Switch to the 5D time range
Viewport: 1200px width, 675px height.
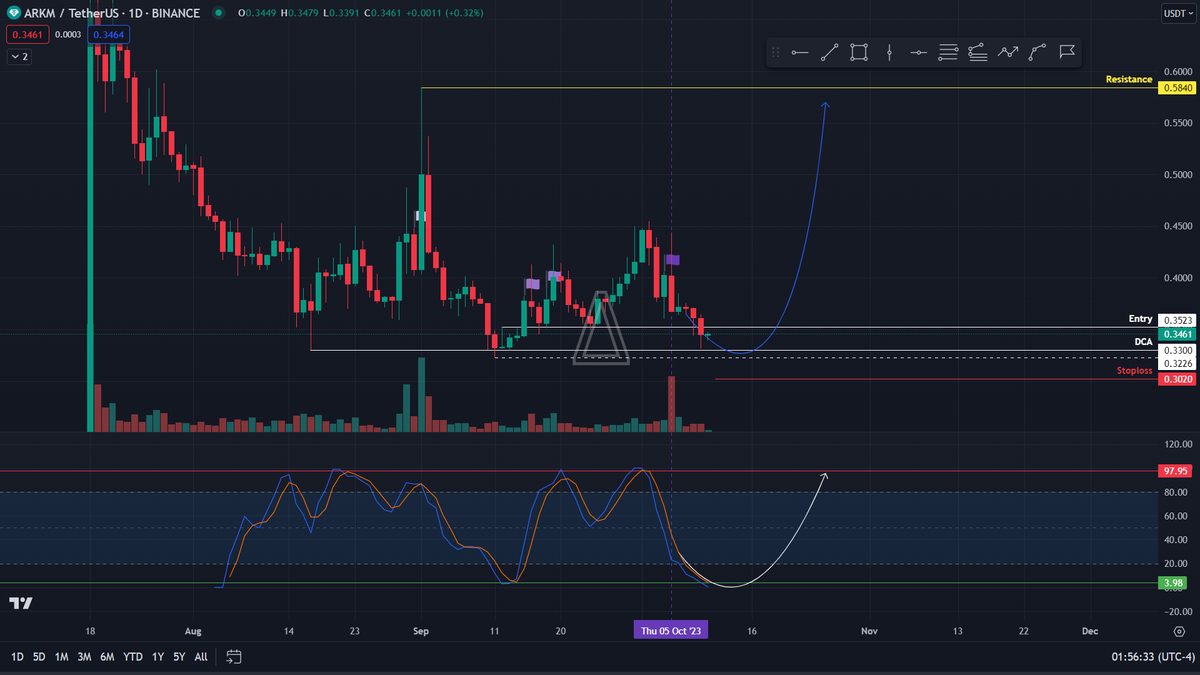pyautogui.click(x=39, y=657)
